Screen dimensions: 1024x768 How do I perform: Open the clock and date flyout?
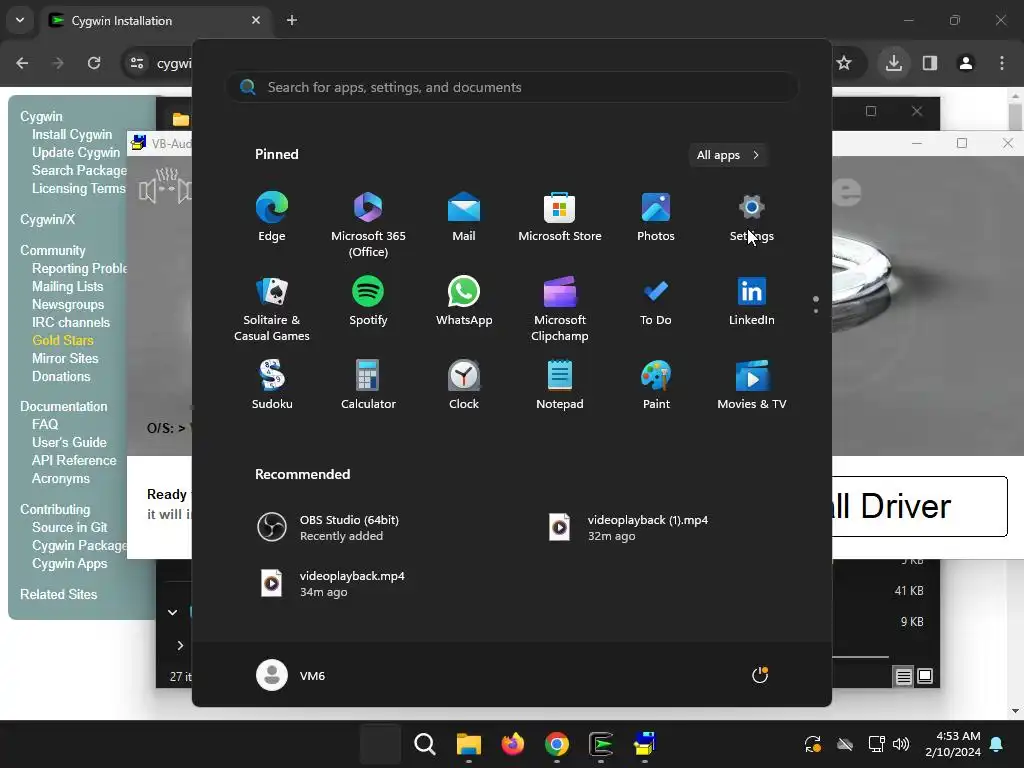point(953,744)
